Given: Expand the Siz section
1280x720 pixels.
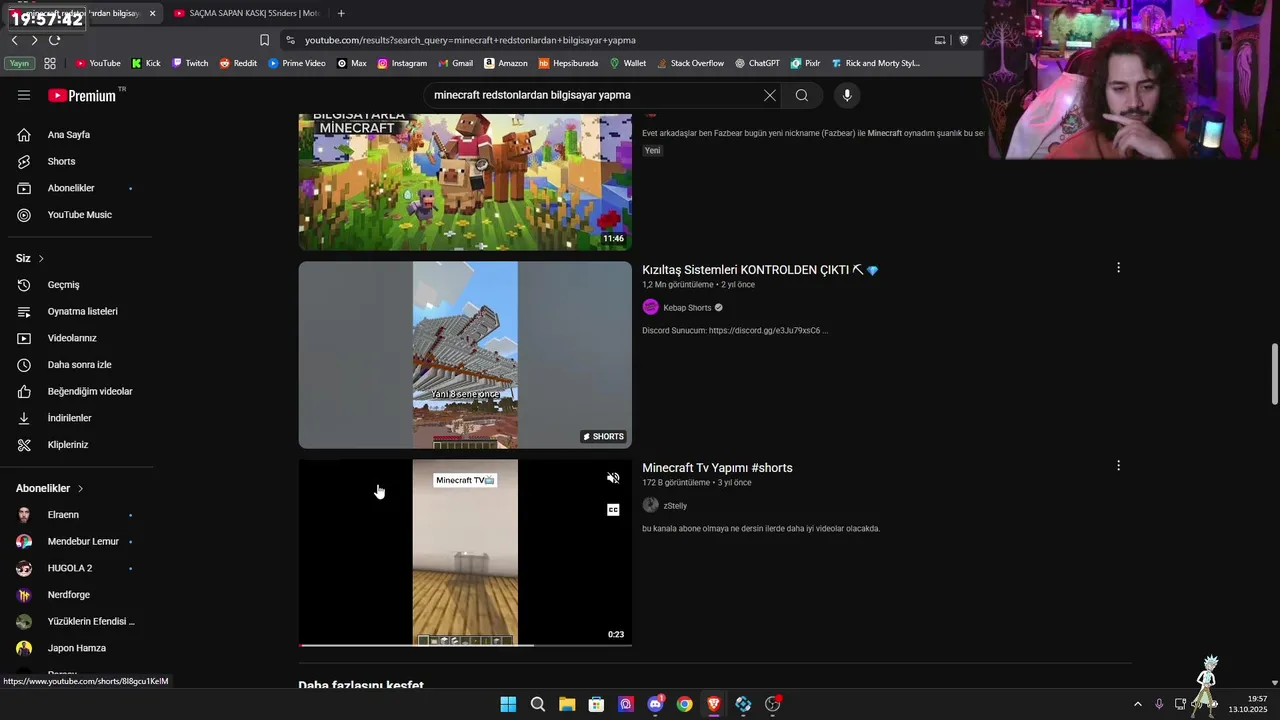Looking at the screenshot, I should [30, 258].
